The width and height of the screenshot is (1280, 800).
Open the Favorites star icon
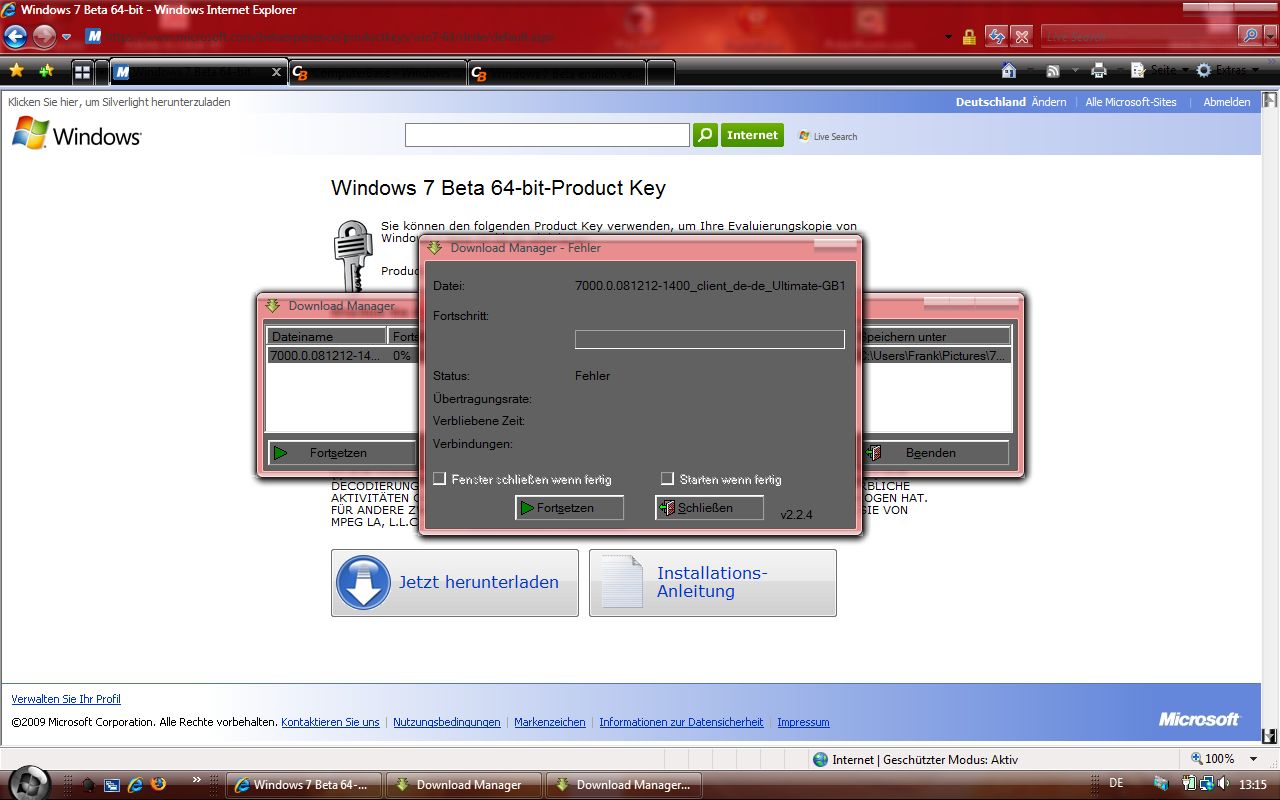16,71
